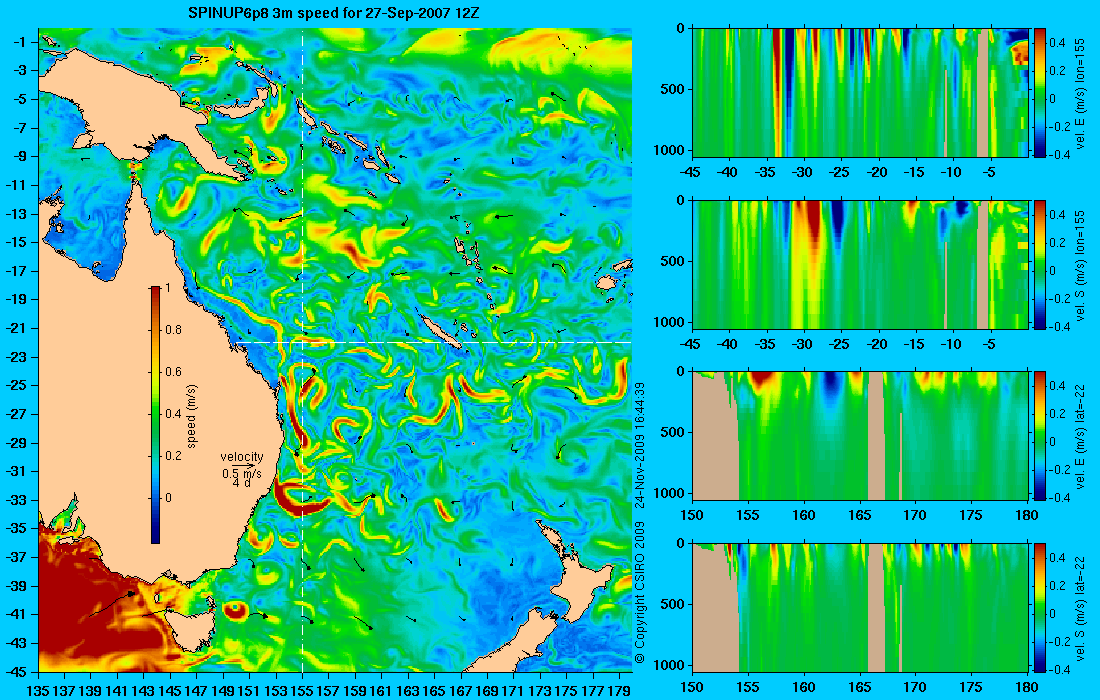Click the "speed (m/s)" colorbar label
Image resolution: width=1100 pixels, height=700 pixels.
pos(192,415)
